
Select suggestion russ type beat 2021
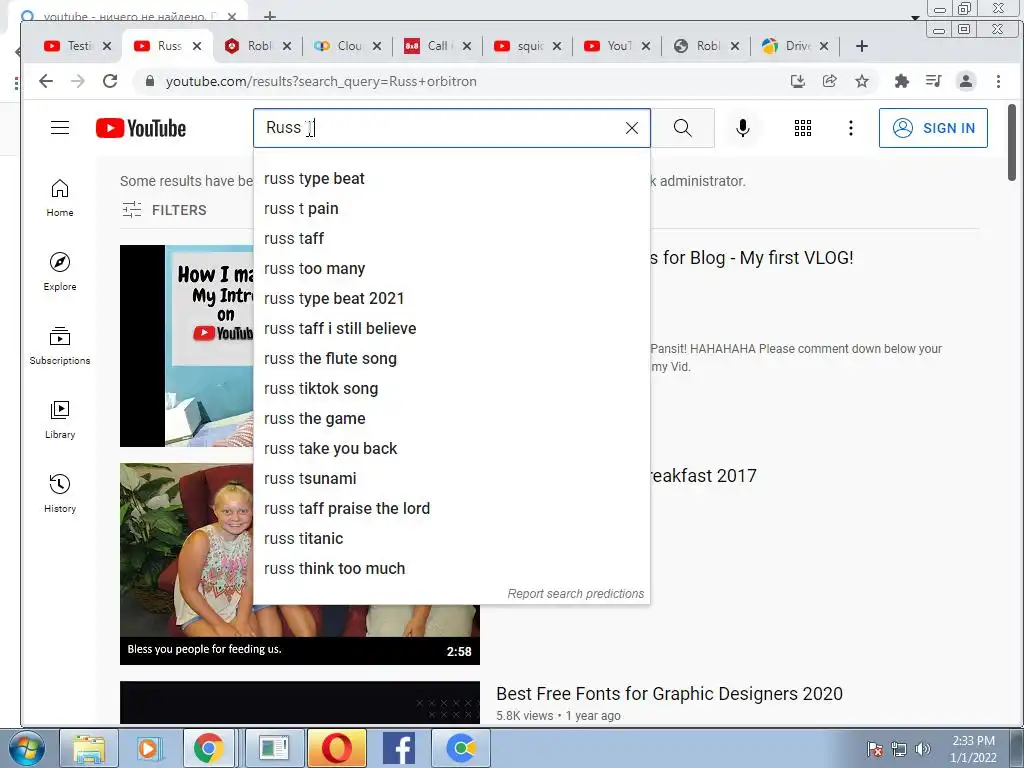tap(451, 298)
